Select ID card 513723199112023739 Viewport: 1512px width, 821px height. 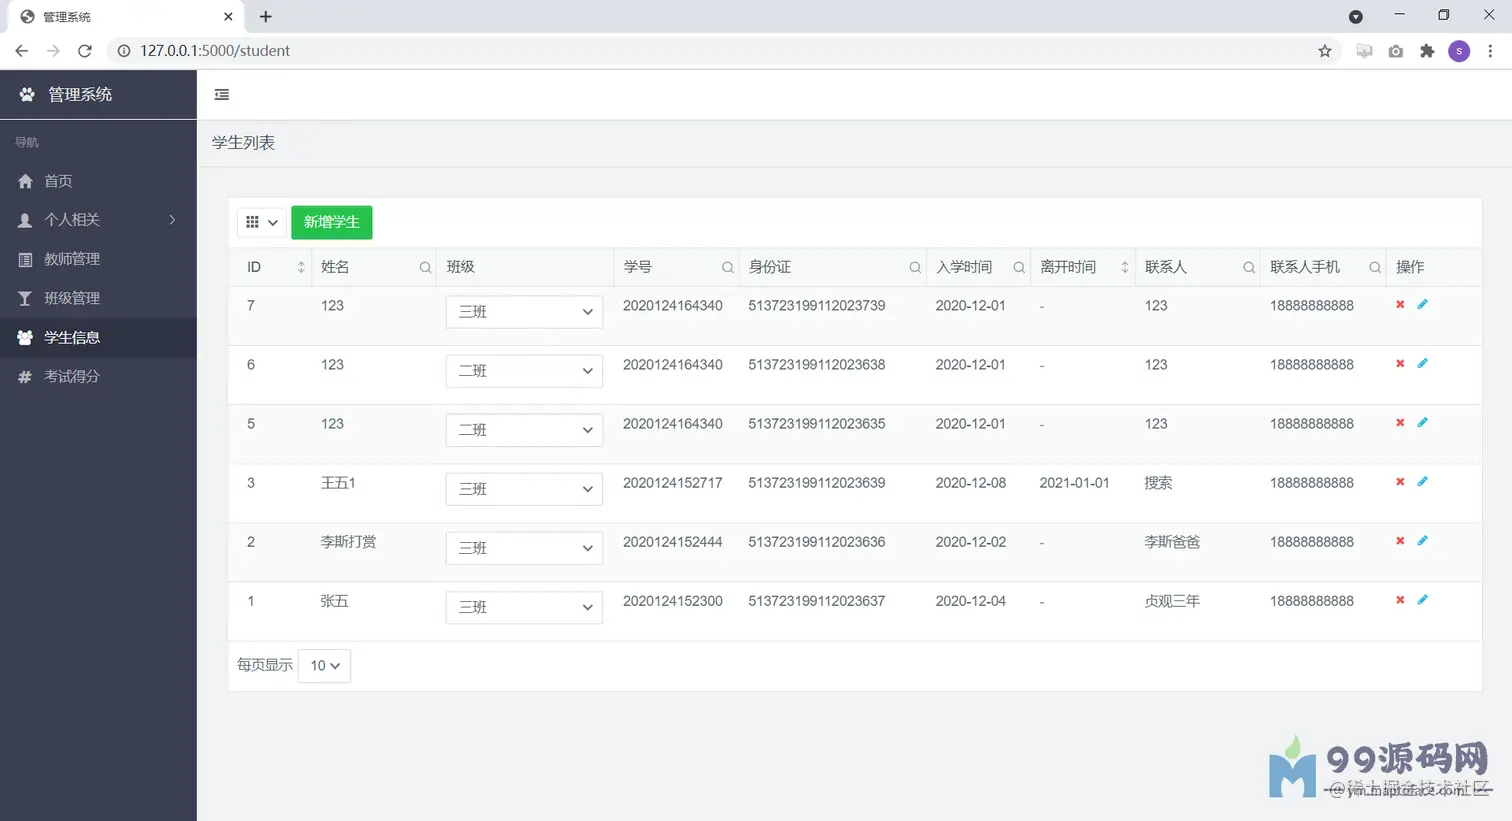[817, 306]
